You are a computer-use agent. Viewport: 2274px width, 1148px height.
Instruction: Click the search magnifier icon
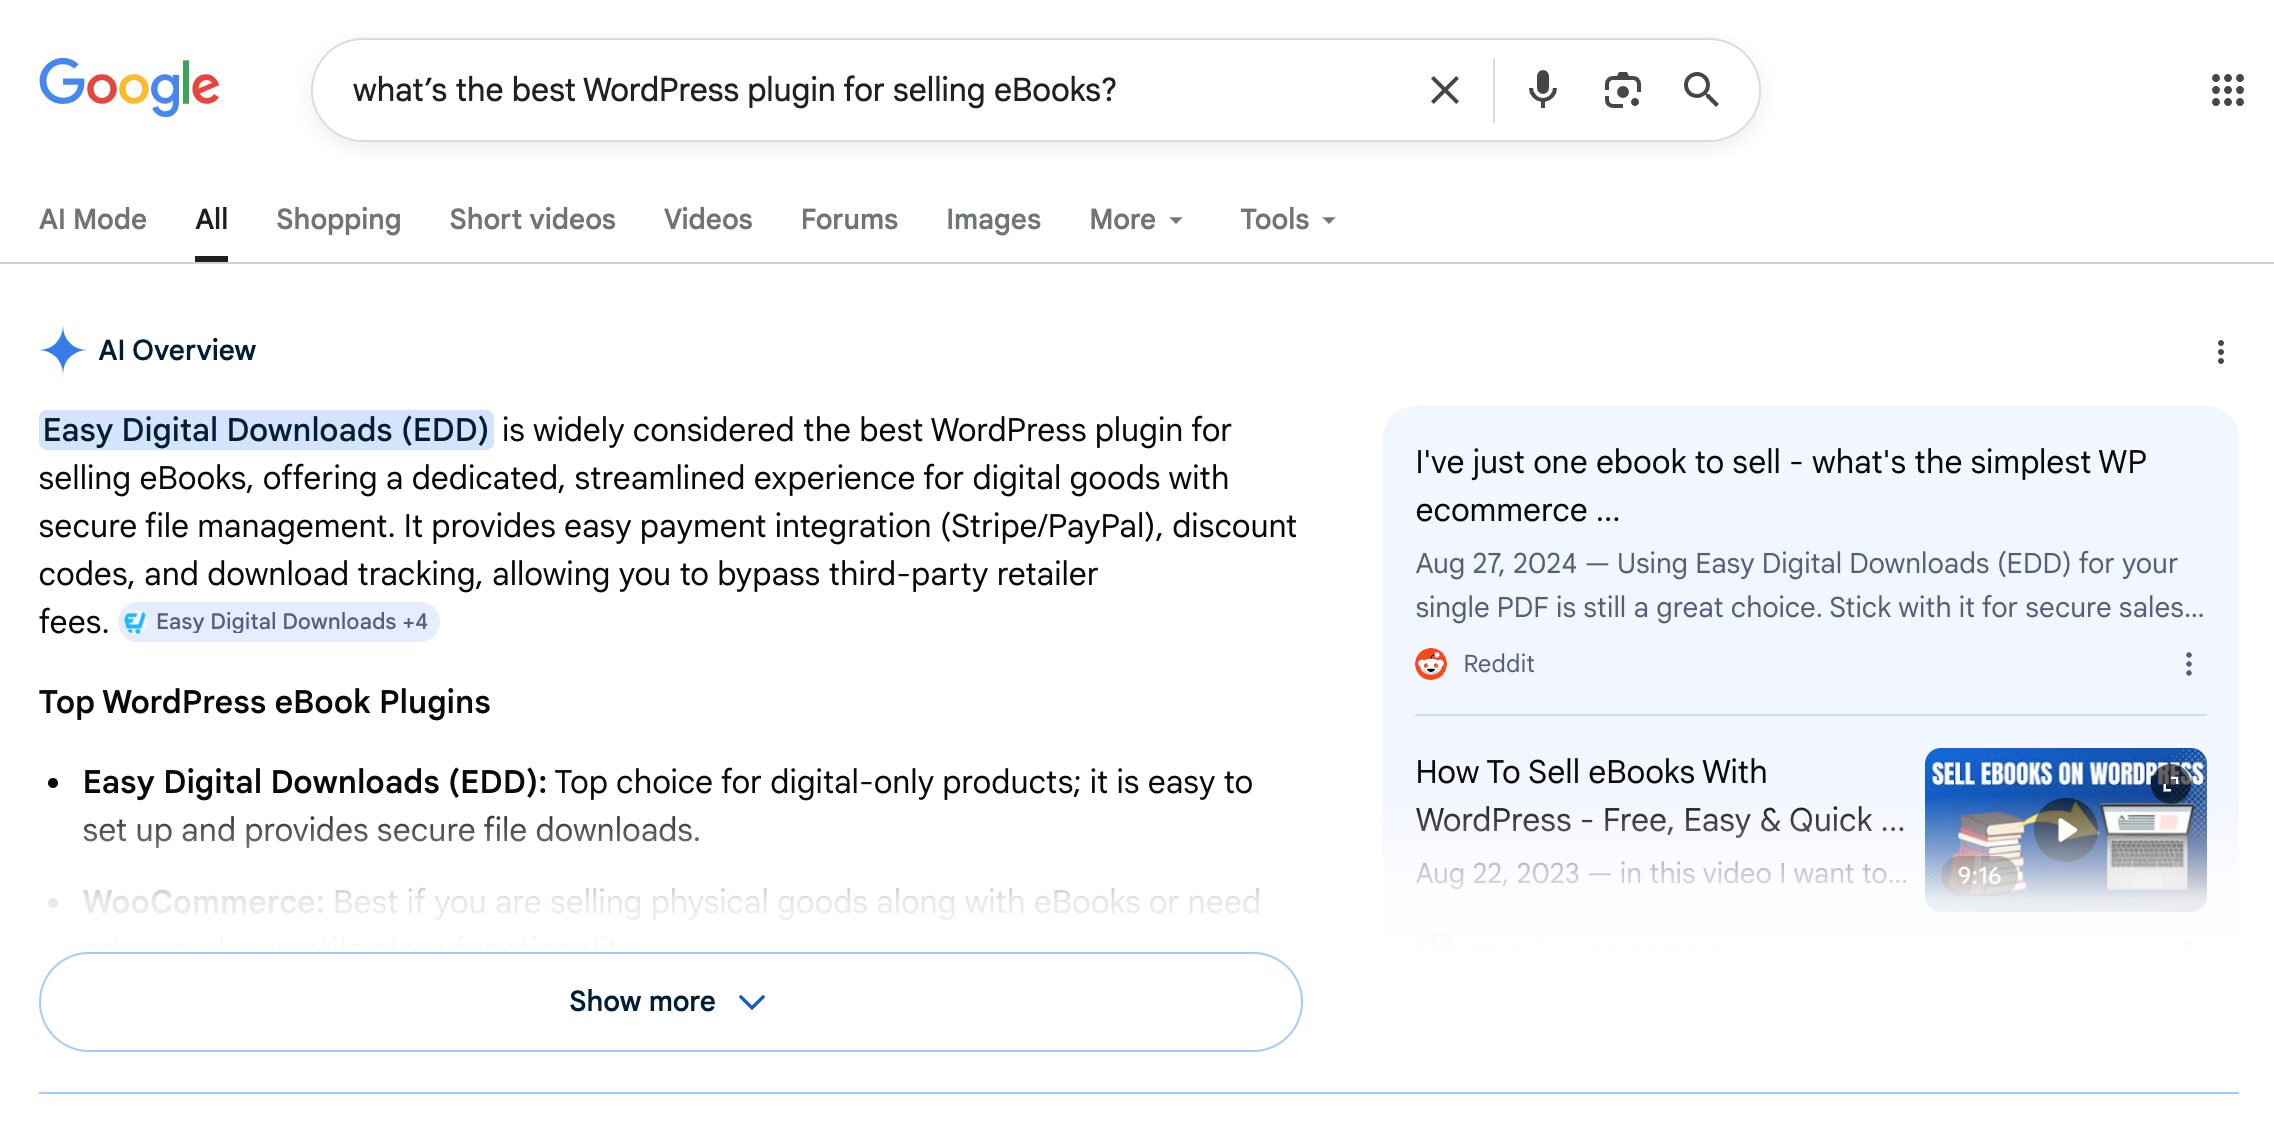pyautogui.click(x=1701, y=89)
